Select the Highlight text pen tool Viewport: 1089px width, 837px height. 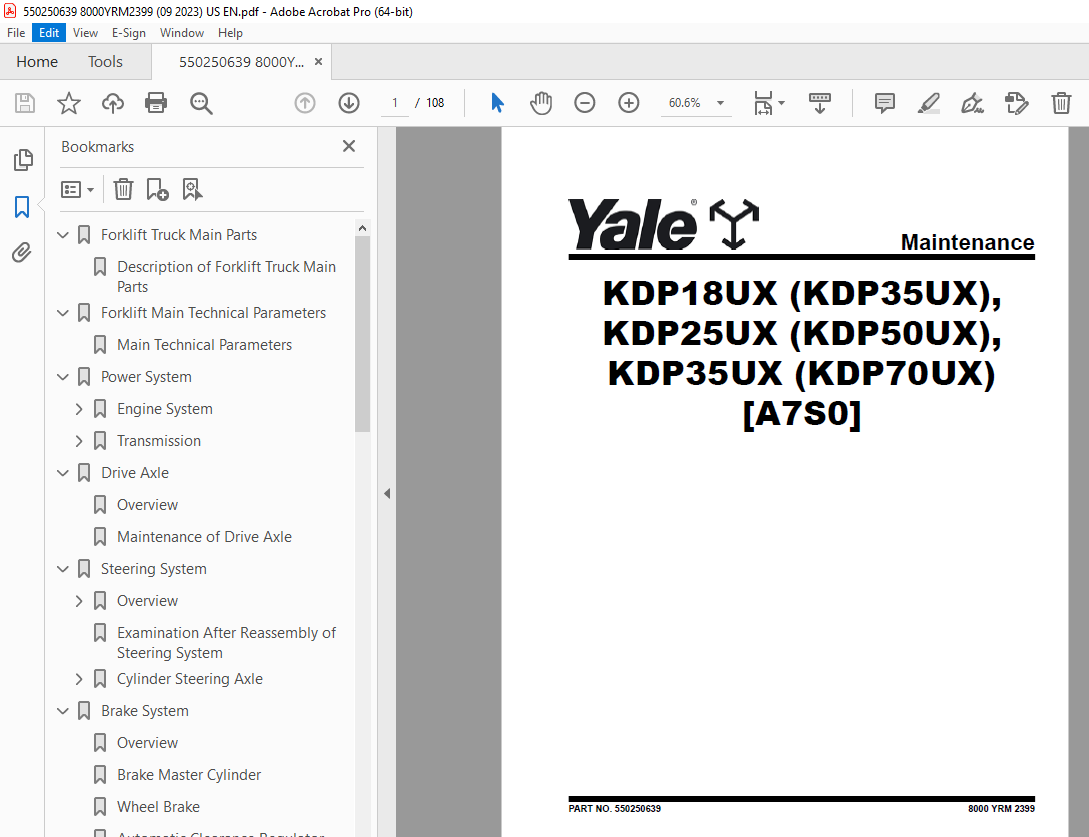coord(929,103)
